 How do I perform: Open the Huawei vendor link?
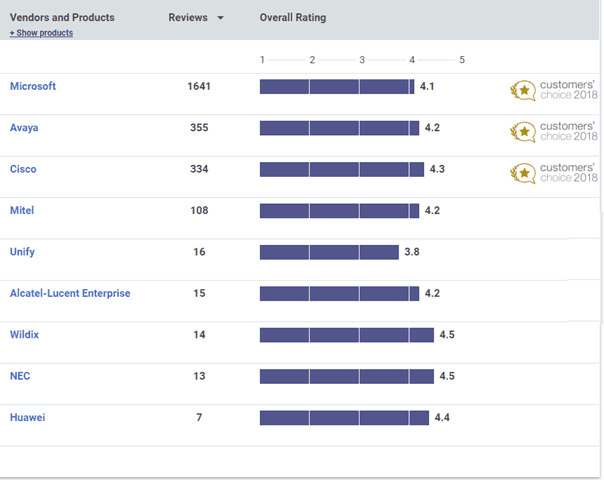[x=27, y=417]
